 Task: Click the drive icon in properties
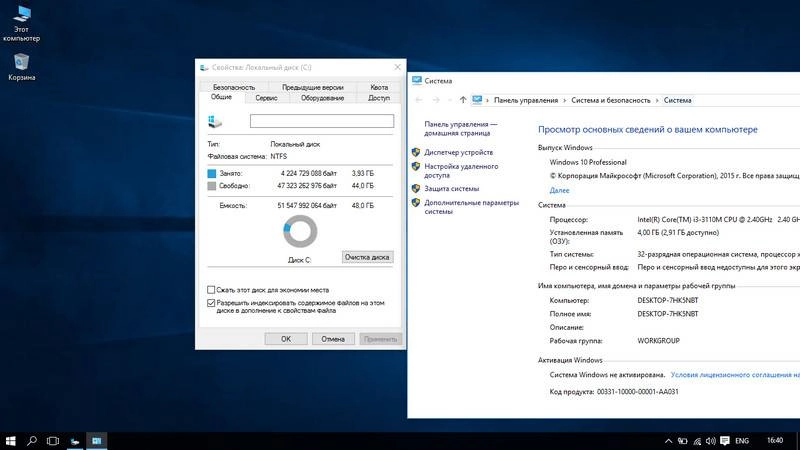pyautogui.click(x=215, y=121)
